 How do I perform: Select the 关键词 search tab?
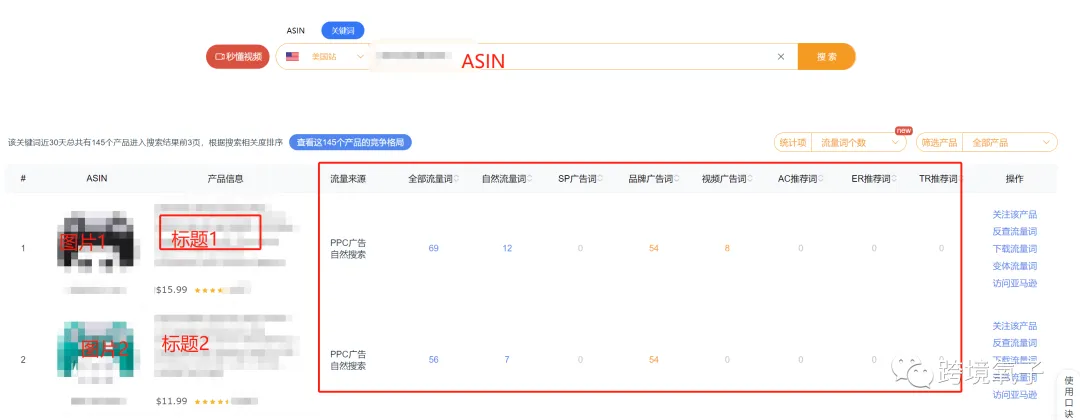[x=342, y=30]
